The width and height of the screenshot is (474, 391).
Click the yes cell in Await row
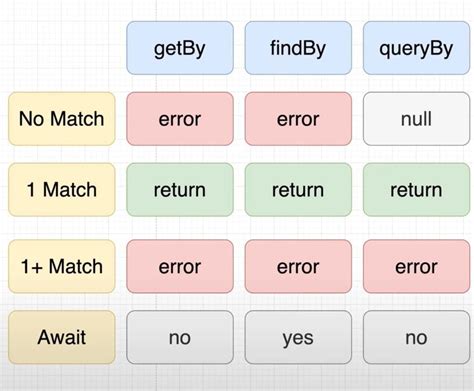click(x=298, y=337)
